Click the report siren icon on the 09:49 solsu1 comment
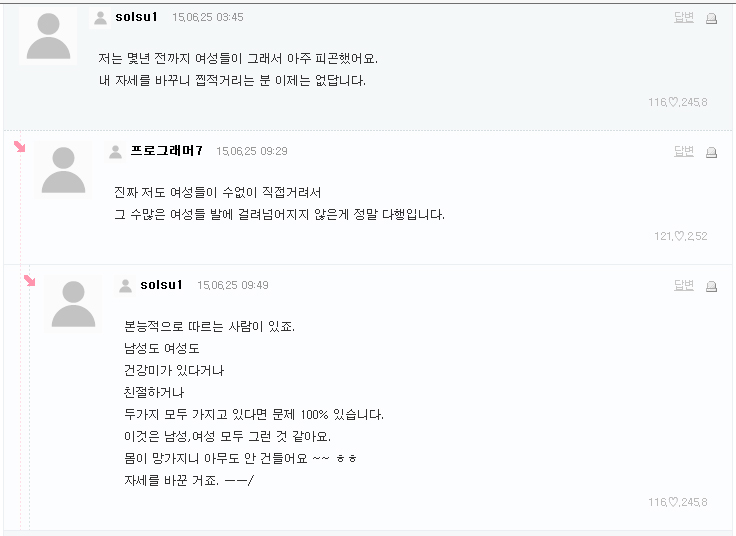 point(711,286)
